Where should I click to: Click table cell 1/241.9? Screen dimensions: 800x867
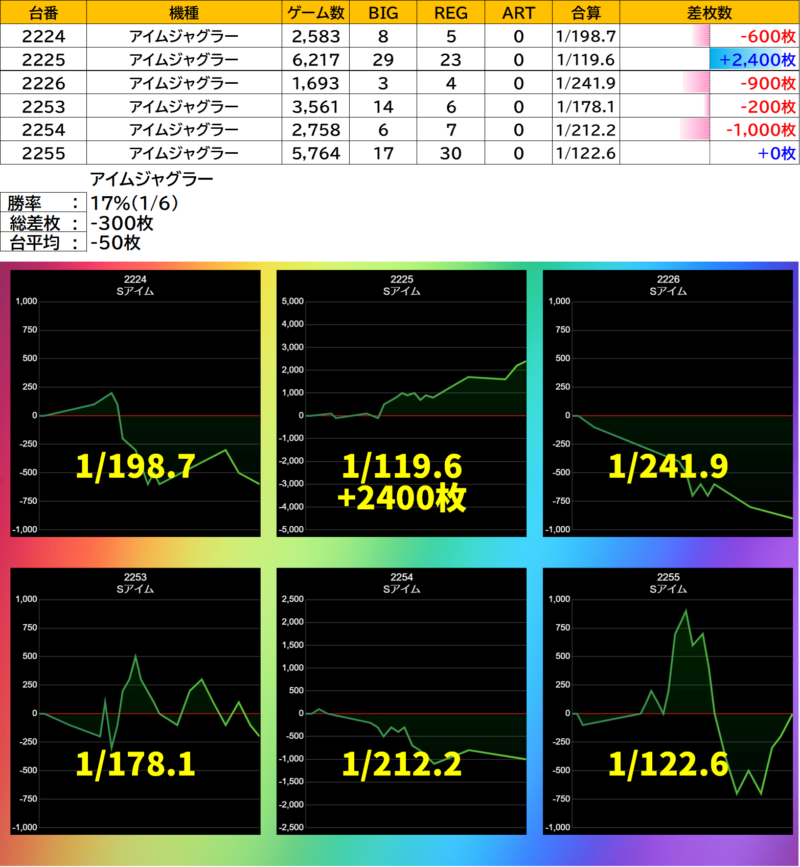click(585, 83)
